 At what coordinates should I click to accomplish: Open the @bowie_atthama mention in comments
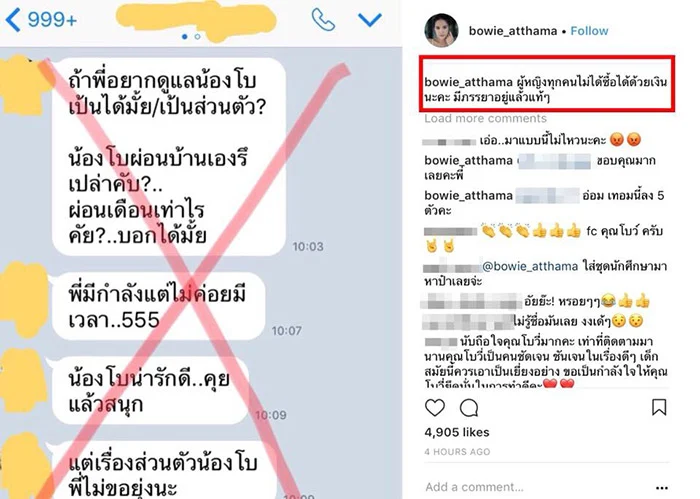[x=530, y=266]
